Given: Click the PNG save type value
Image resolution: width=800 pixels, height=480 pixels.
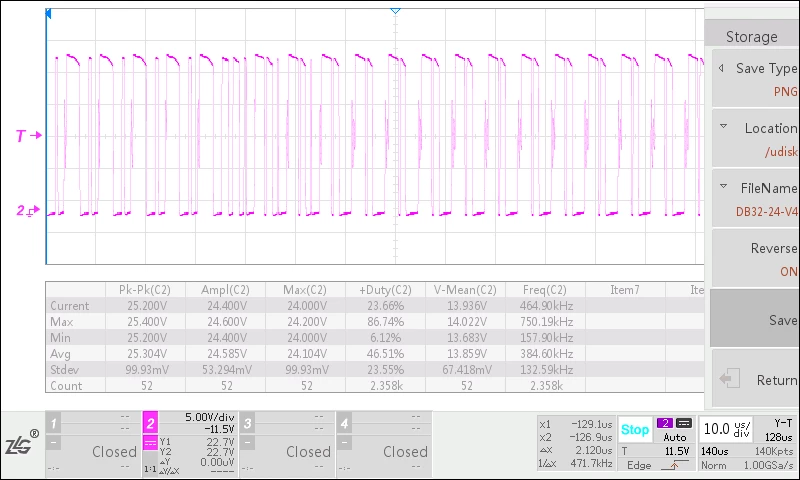Looking at the screenshot, I should pyautogui.click(x=785, y=92).
